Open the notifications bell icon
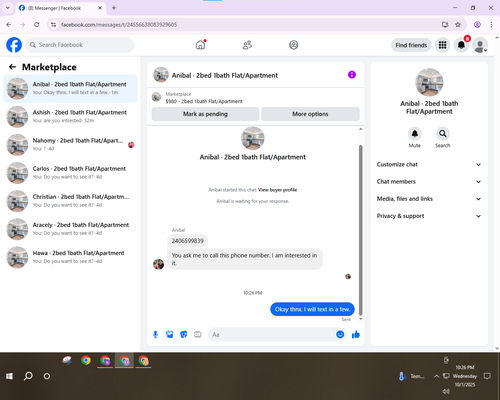500x400 pixels. click(461, 45)
